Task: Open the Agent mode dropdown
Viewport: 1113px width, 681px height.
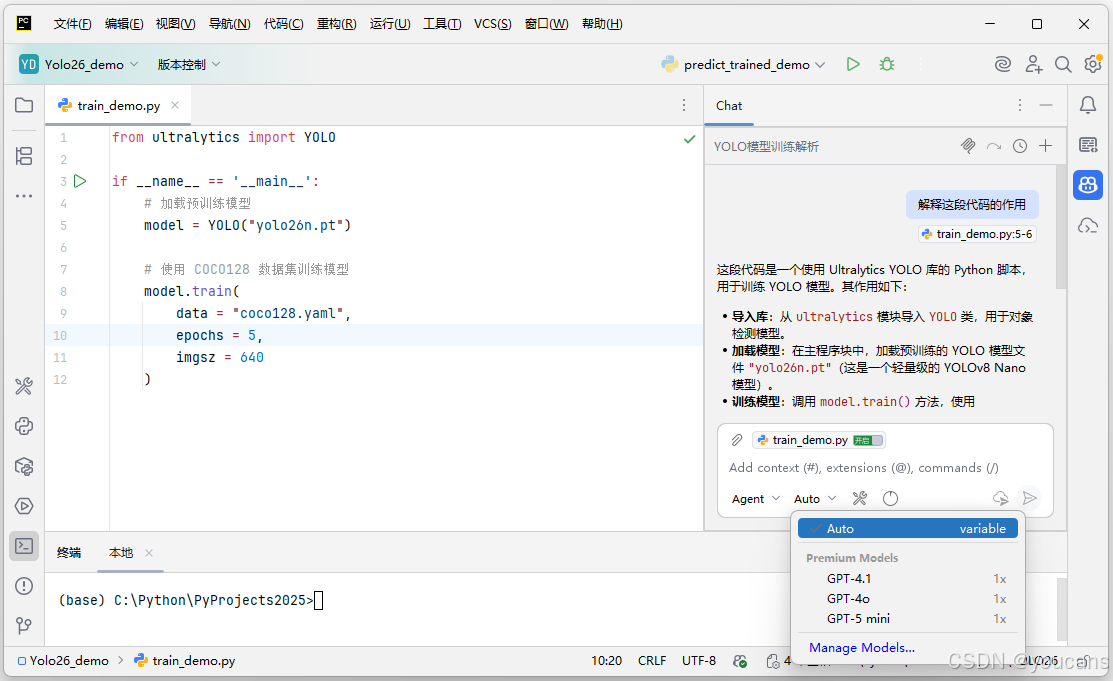Action: [755, 499]
